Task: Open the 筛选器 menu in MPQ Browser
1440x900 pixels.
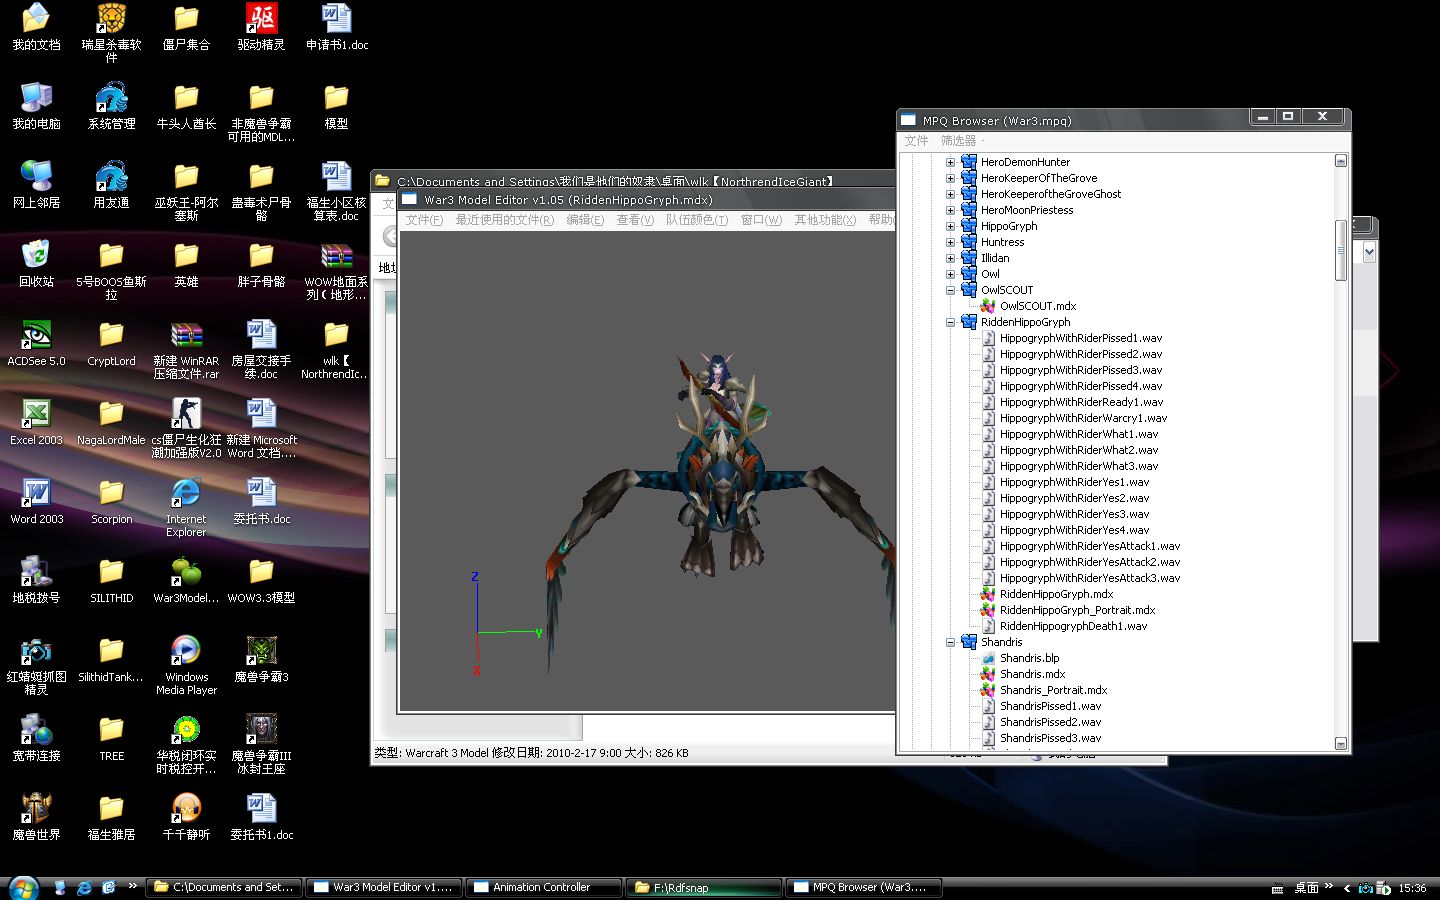Action: point(958,141)
